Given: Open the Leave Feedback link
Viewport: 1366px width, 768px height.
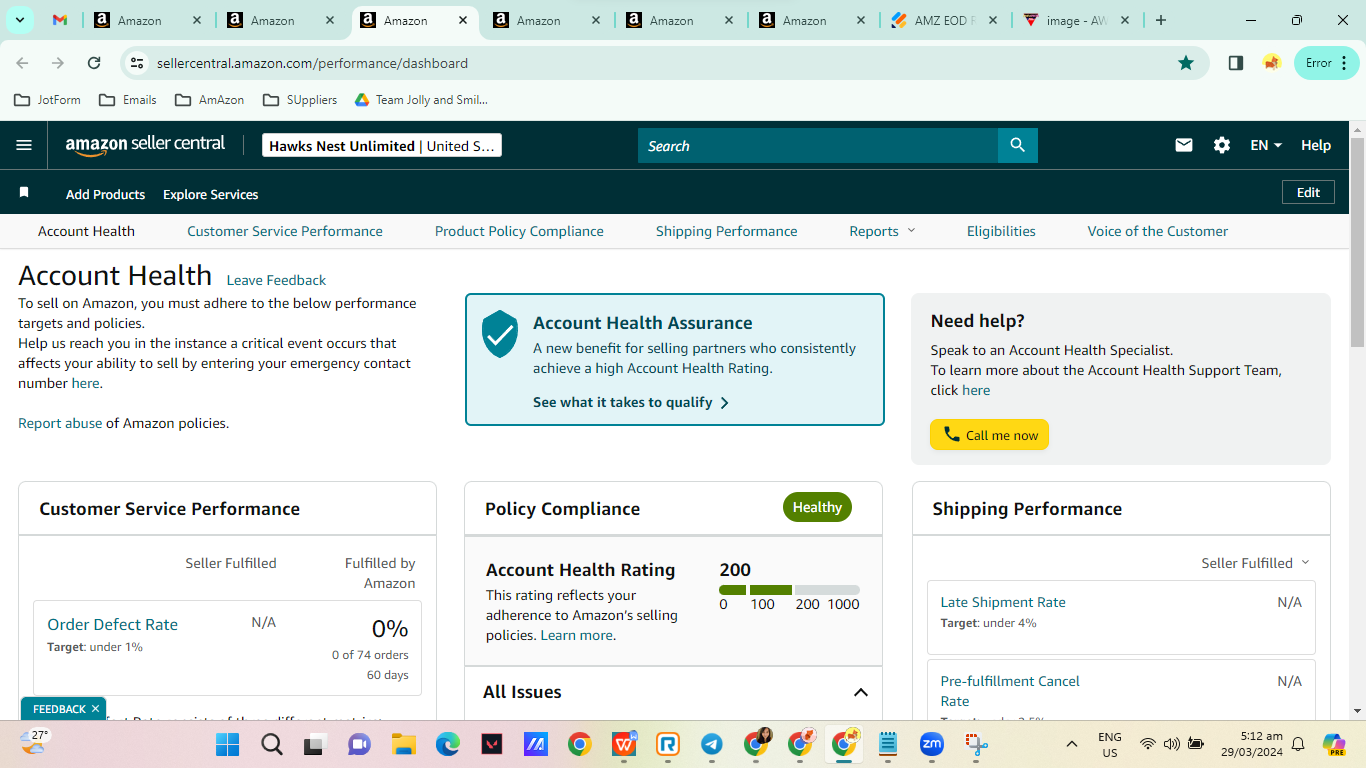Looking at the screenshot, I should coord(276,280).
